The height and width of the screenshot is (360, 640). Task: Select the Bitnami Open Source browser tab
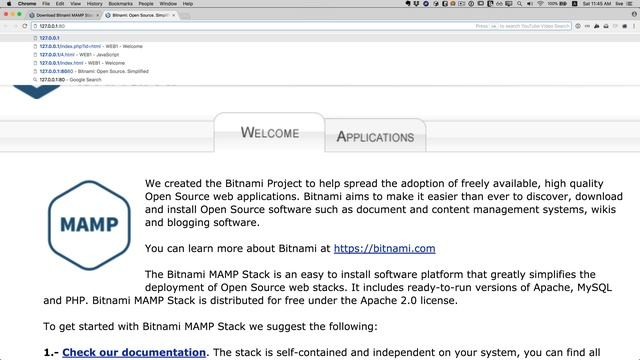(x=139, y=15)
